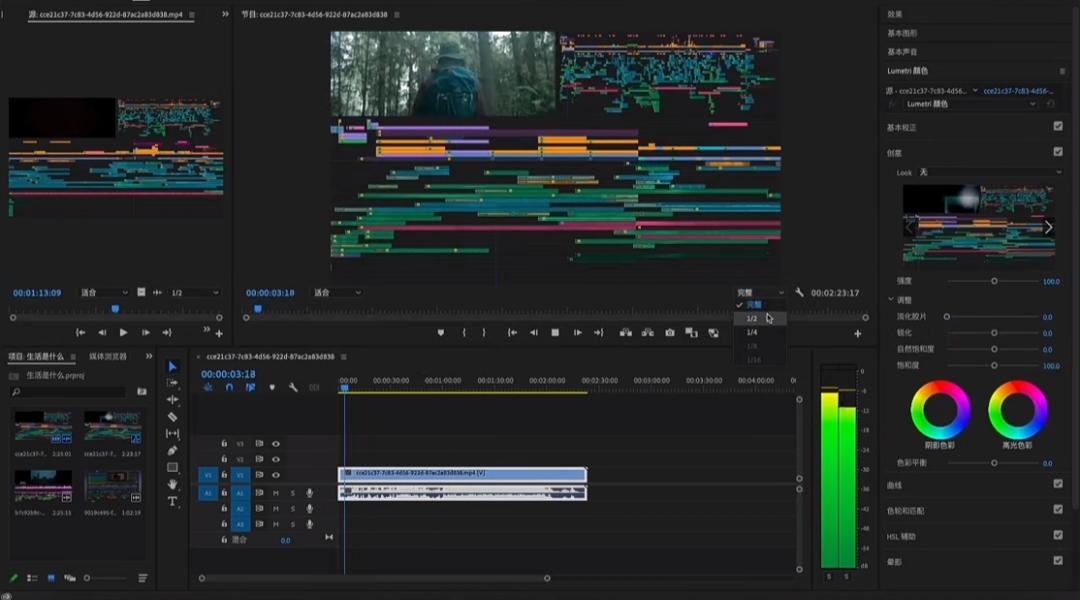Screen dimensions: 1080x600
Task: Toggle A1 source patching button
Action: click(x=208, y=493)
